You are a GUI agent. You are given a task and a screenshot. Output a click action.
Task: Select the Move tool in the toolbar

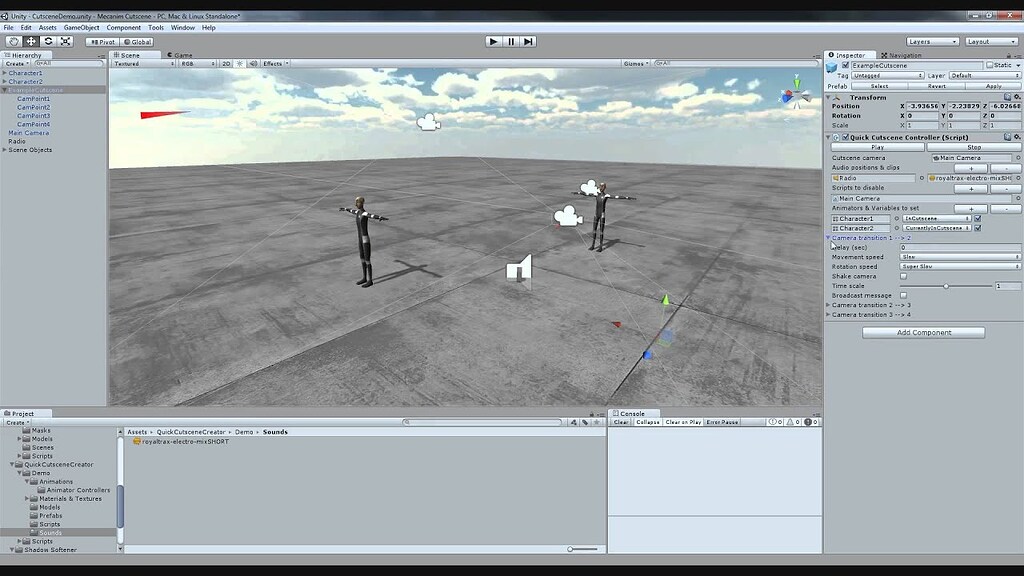coord(30,41)
